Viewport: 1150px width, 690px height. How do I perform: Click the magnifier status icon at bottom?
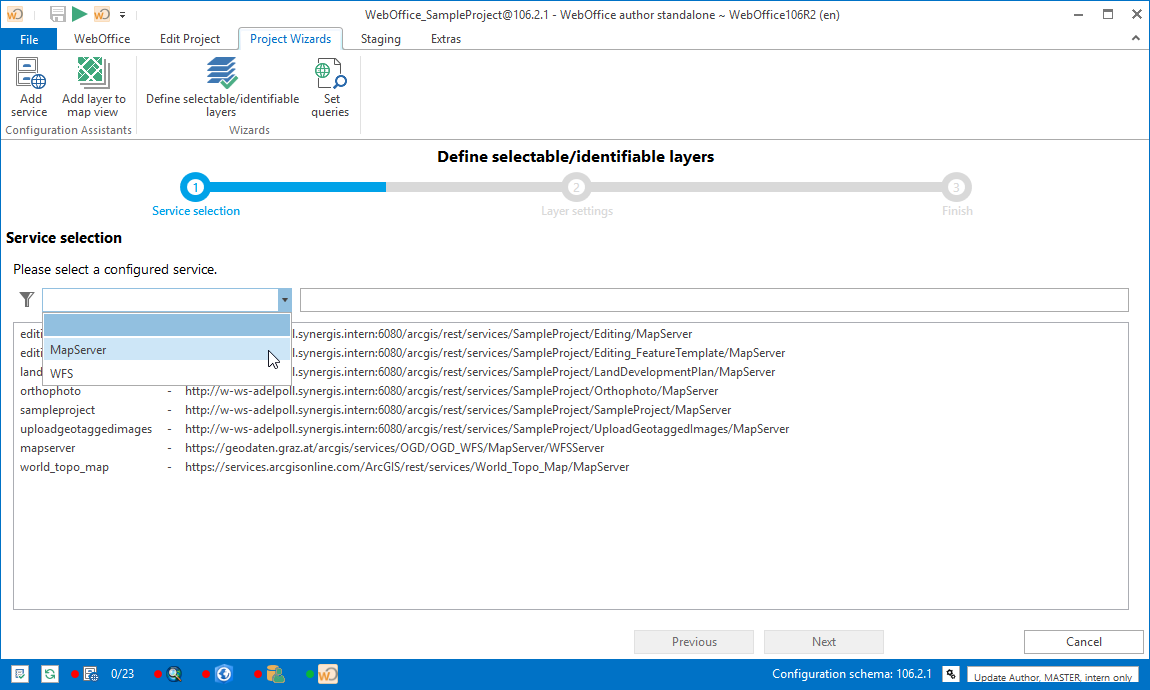(x=176, y=673)
